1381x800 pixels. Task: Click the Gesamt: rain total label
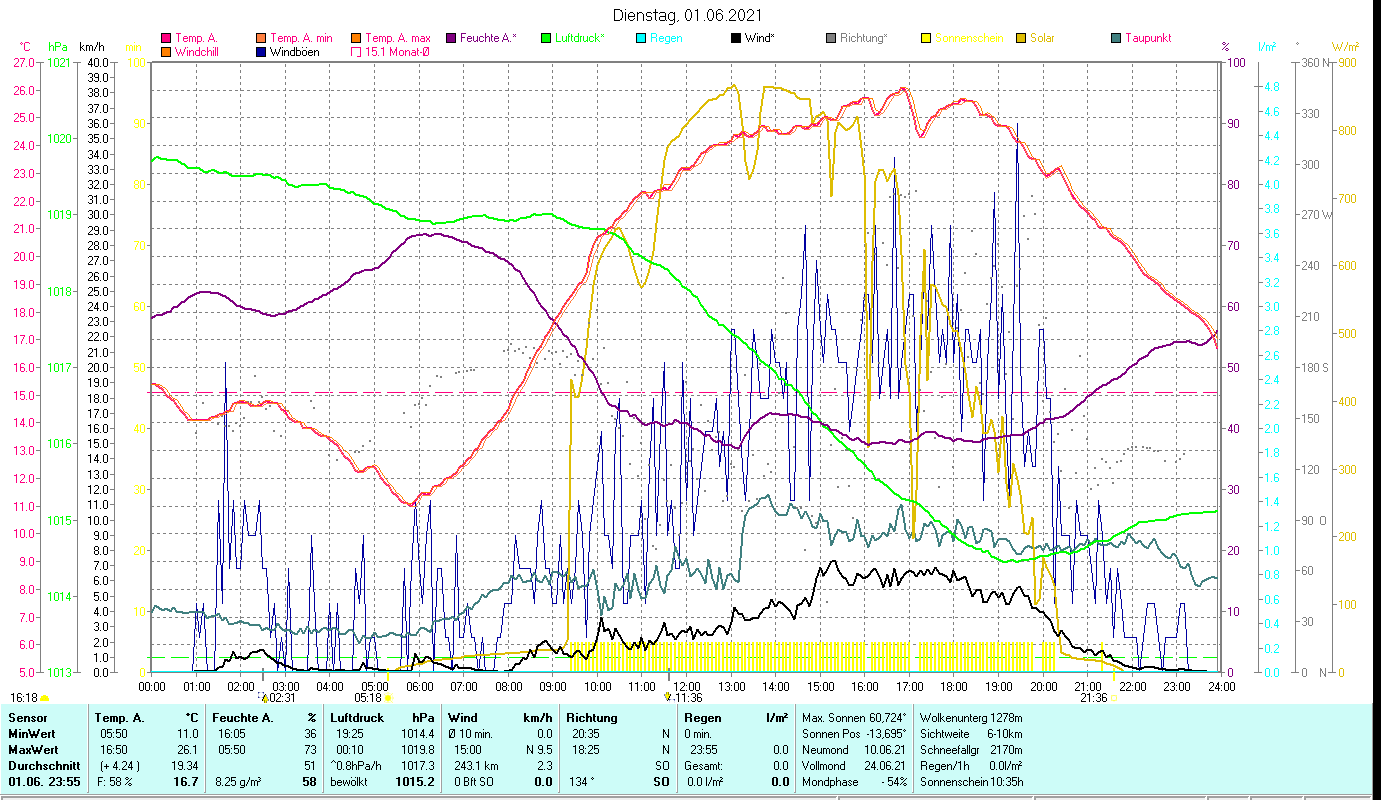[x=705, y=765]
